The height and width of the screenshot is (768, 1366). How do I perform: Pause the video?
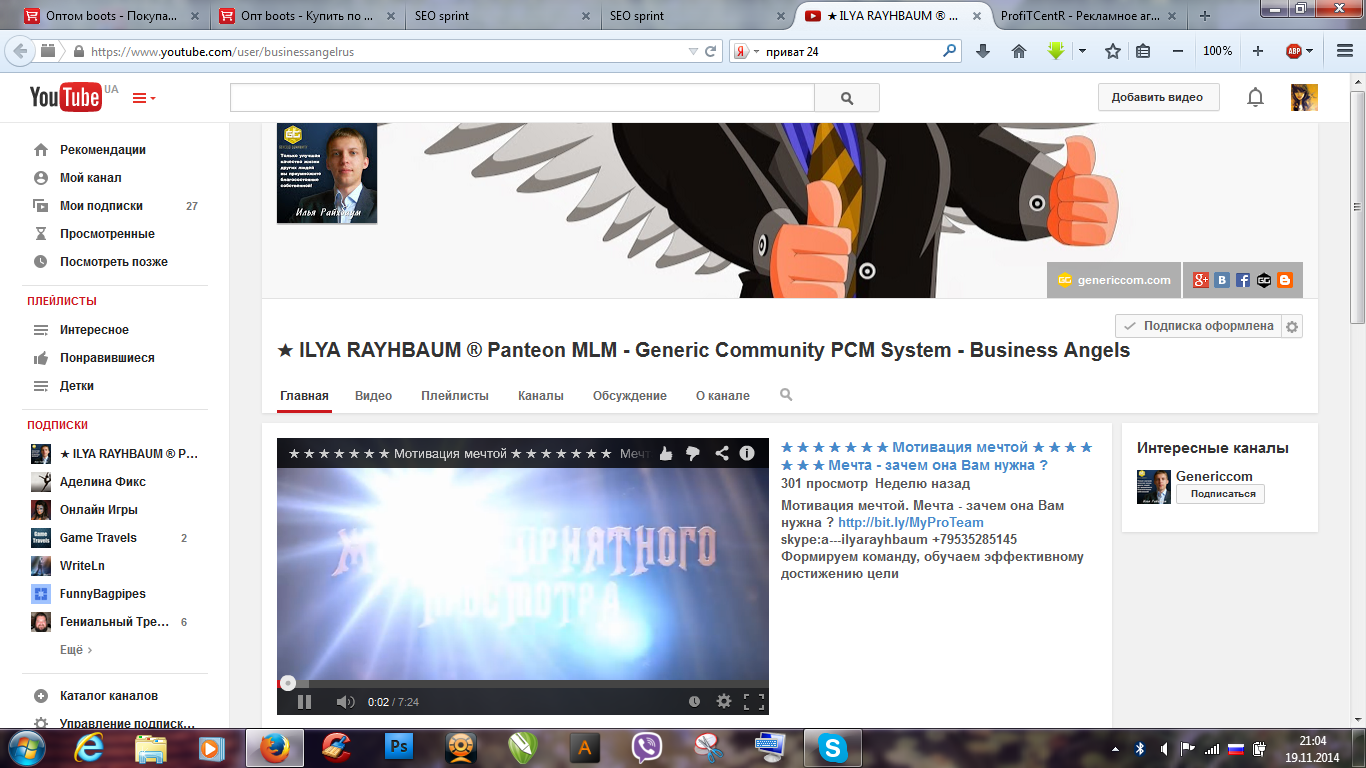[304, 702]
